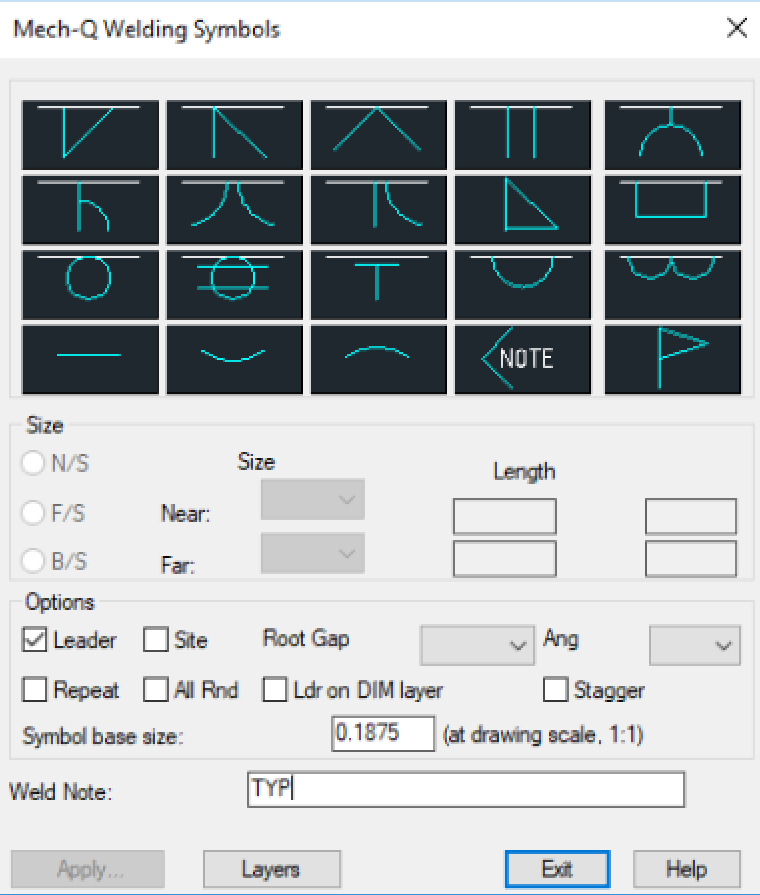Image resolution: width=760 pixels, height=895 pixels.
Task: Click the Symbol base size field
Action: tap(383, 733)
